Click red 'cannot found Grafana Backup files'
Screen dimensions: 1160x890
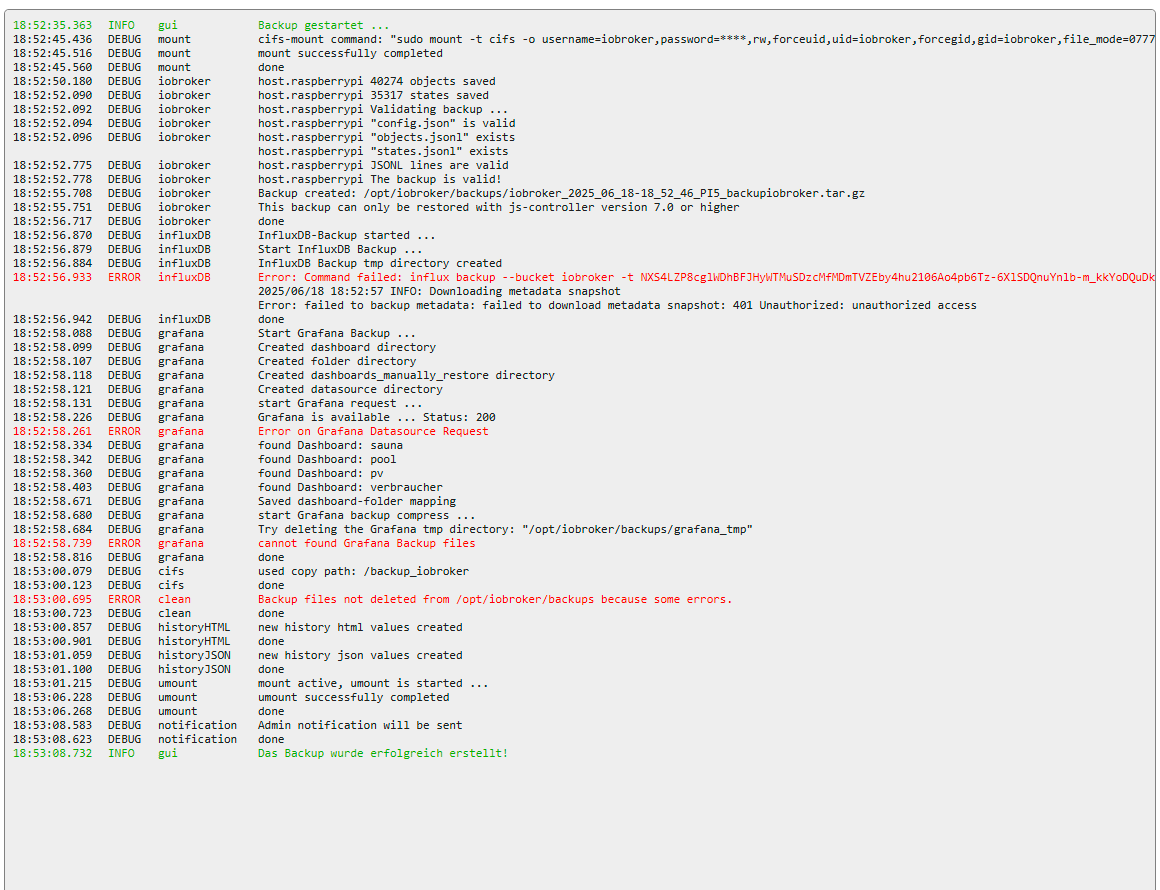coord(366,545)
